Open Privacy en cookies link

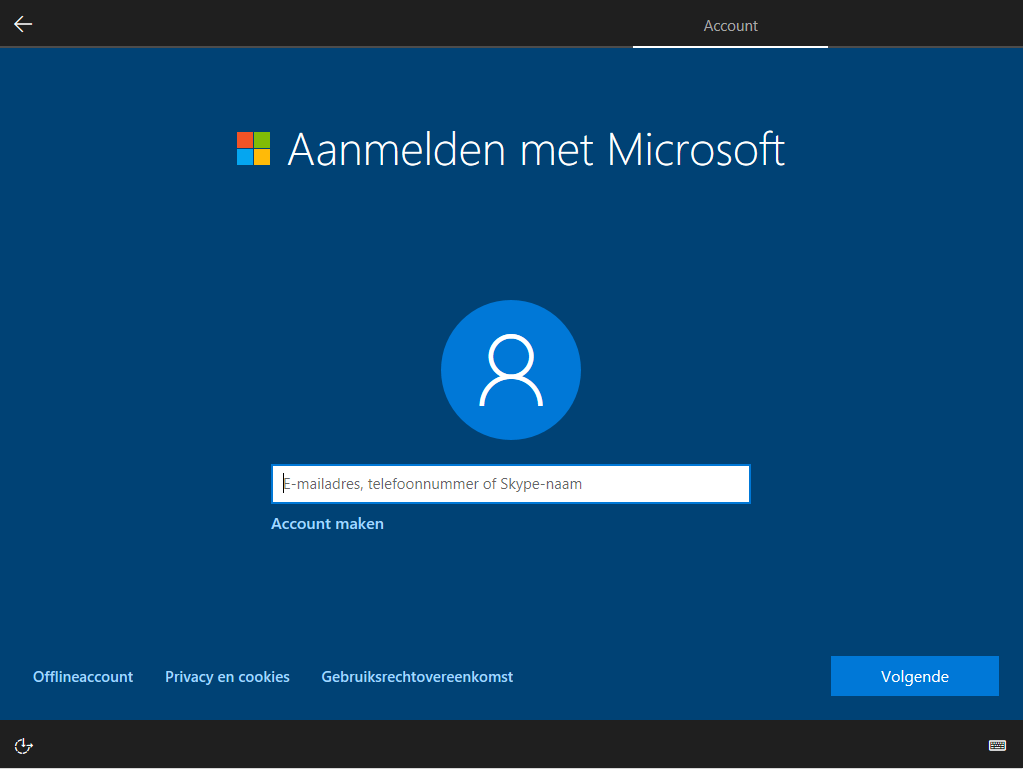[227, 677]
